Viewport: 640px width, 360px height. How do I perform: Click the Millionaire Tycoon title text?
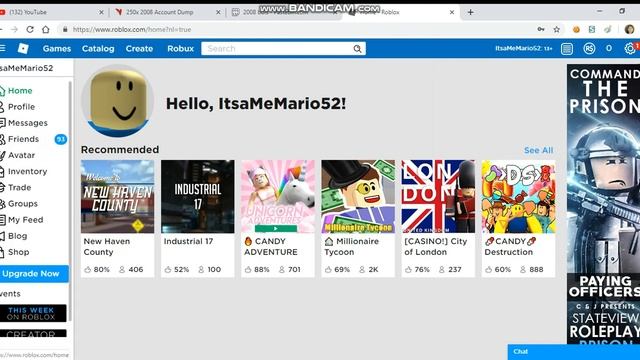pos(351,247)
